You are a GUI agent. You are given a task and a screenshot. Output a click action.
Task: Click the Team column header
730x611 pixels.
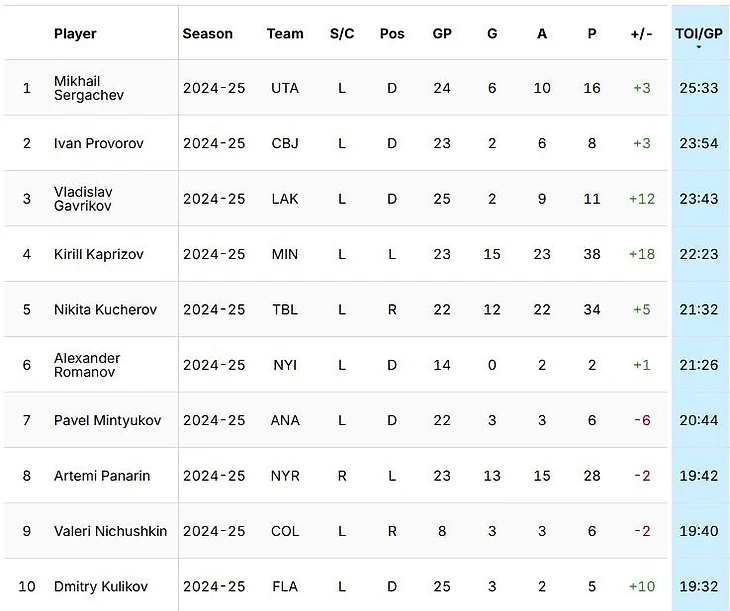(285, 33)
